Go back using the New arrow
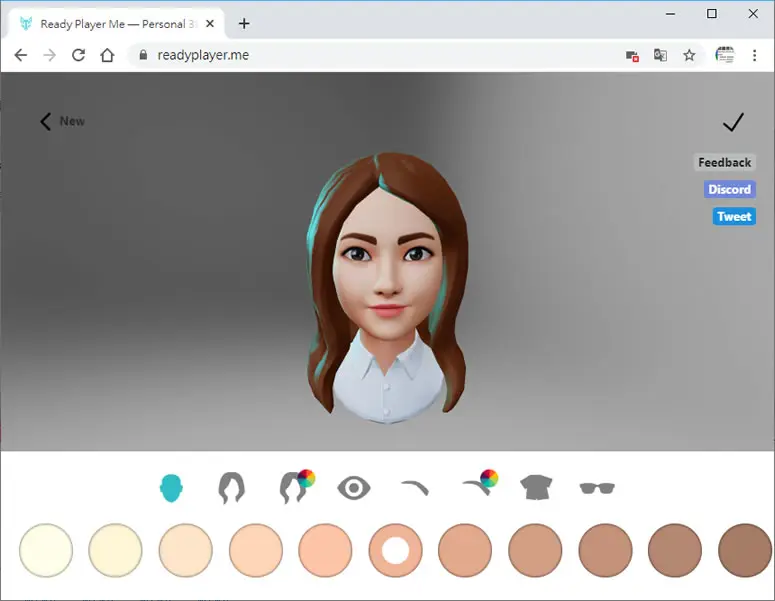Screen dimensions: 775x601 (x=62, y=121)
